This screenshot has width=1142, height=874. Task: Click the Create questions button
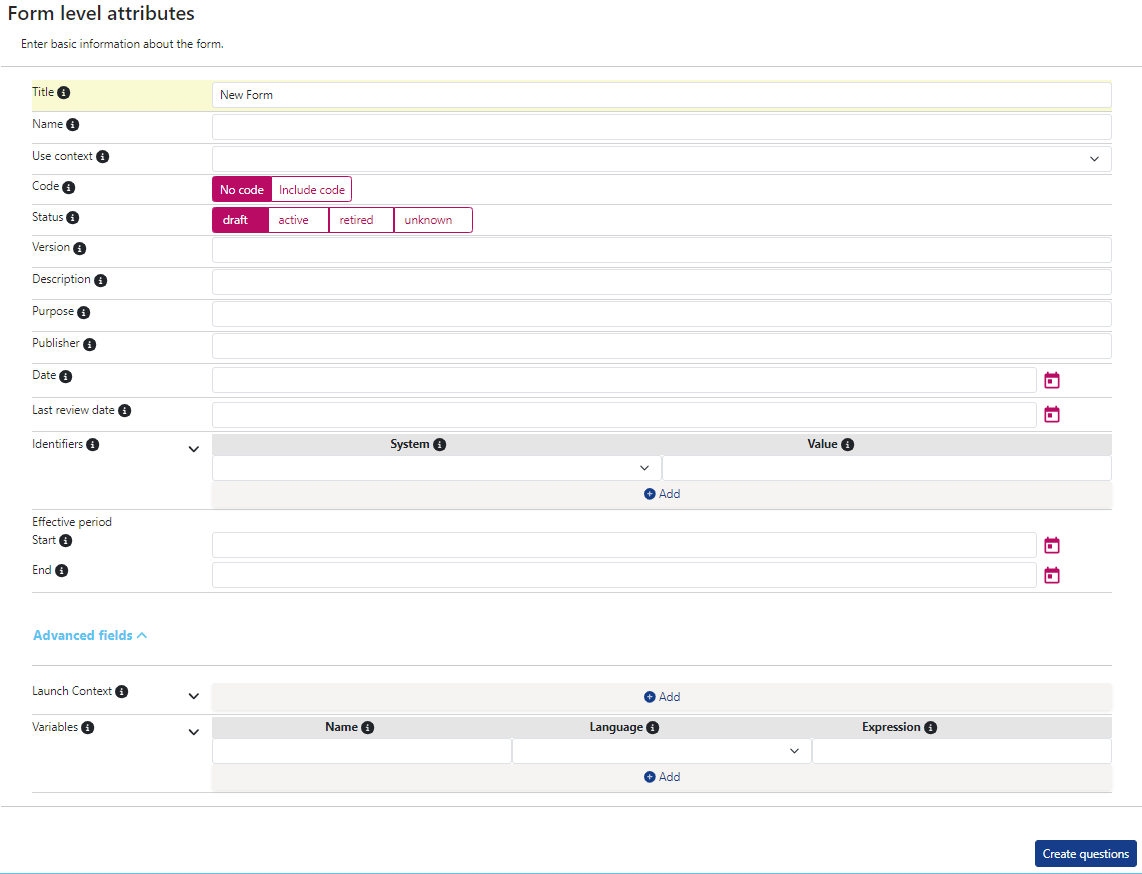coord(1085,853)
